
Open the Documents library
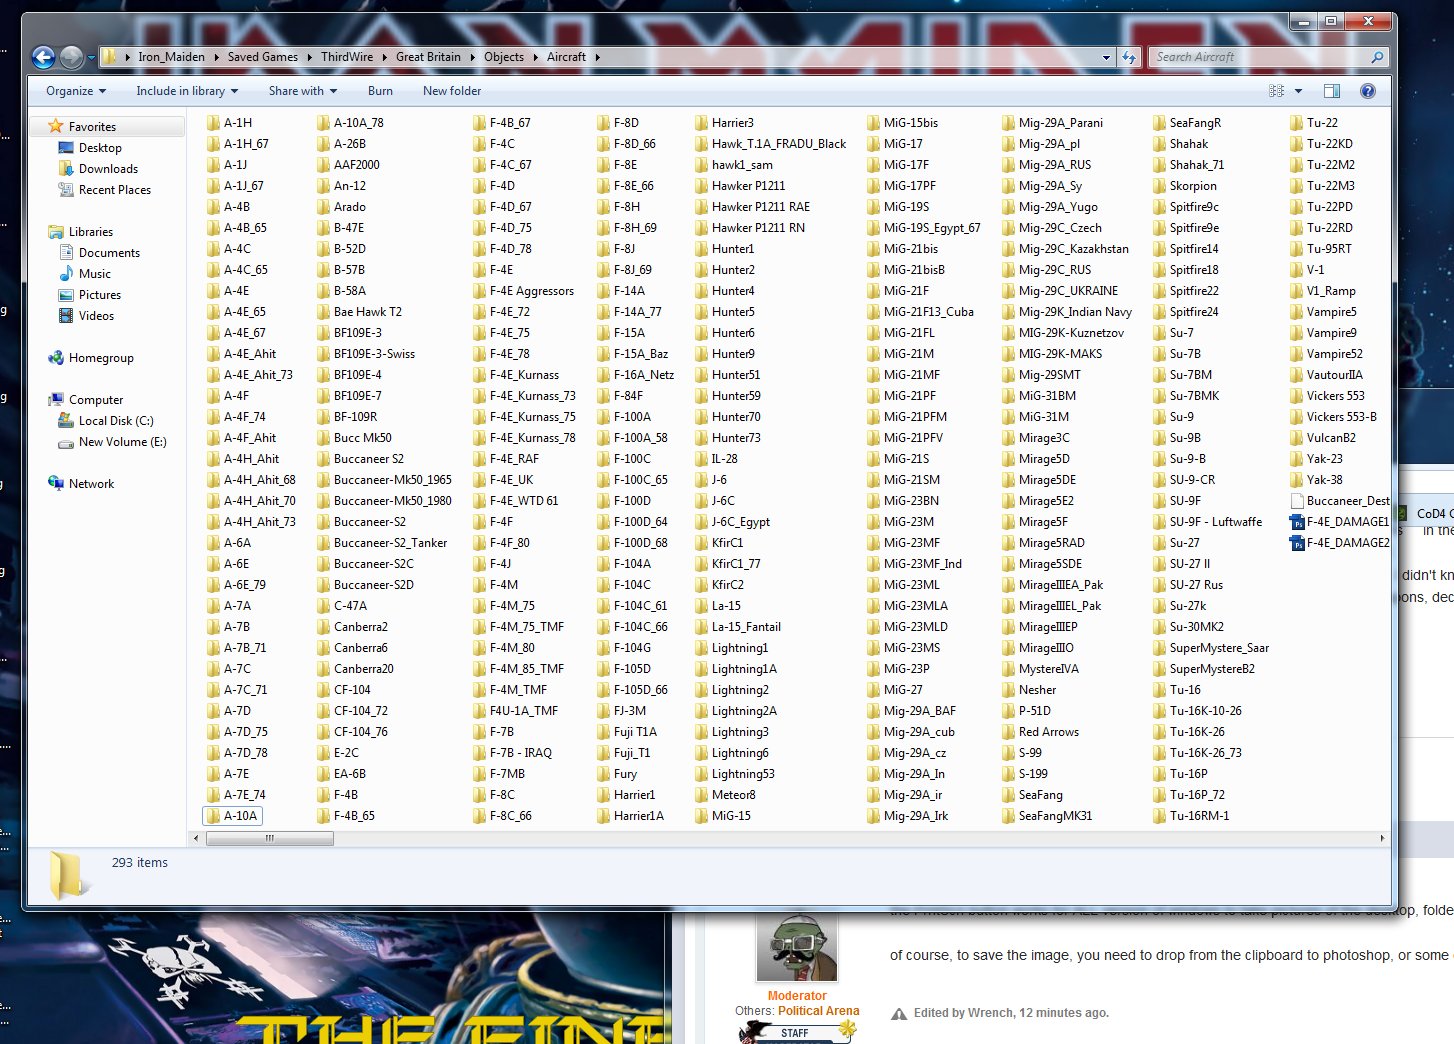(x=99, y=253)
